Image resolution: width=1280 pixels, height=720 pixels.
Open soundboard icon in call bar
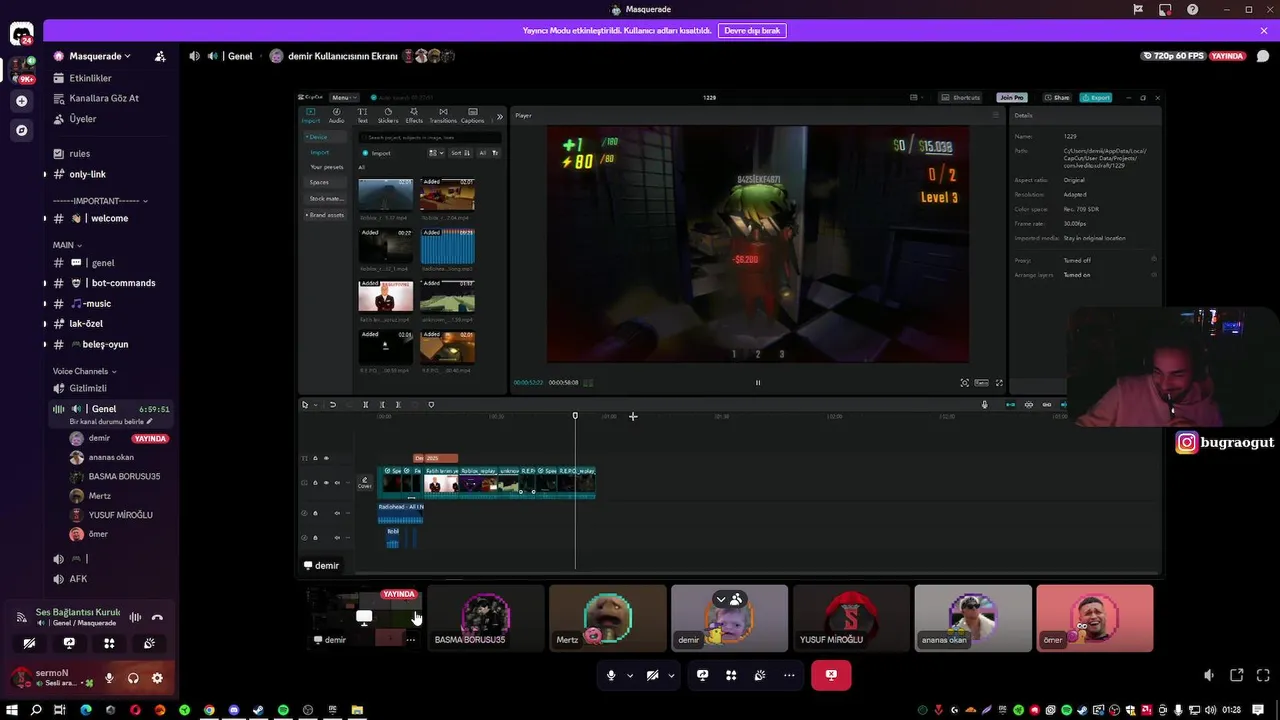tap(760, 675)
